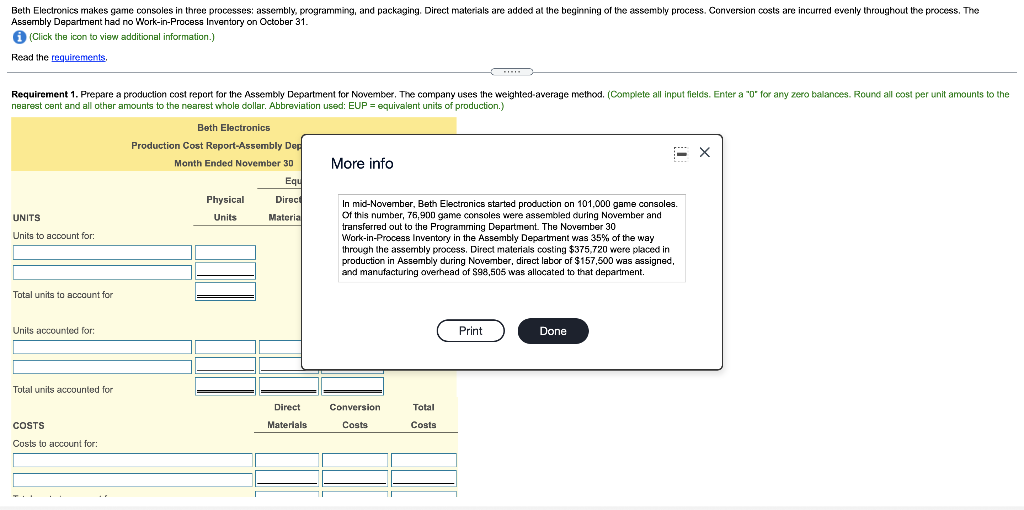Image resolution: width=1024 pixels, height=510 pixels.
Task: Click the 'Costs to account for:' label
Action: pos(56,443)
